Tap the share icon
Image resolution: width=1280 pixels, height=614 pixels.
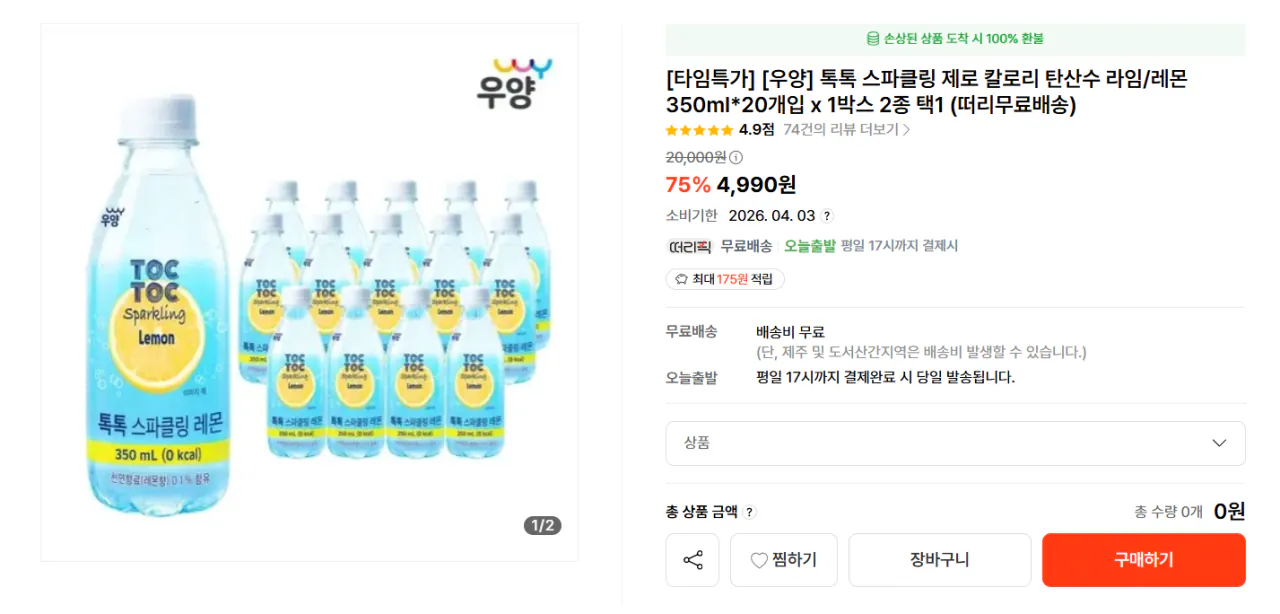(x=692, y=560)
